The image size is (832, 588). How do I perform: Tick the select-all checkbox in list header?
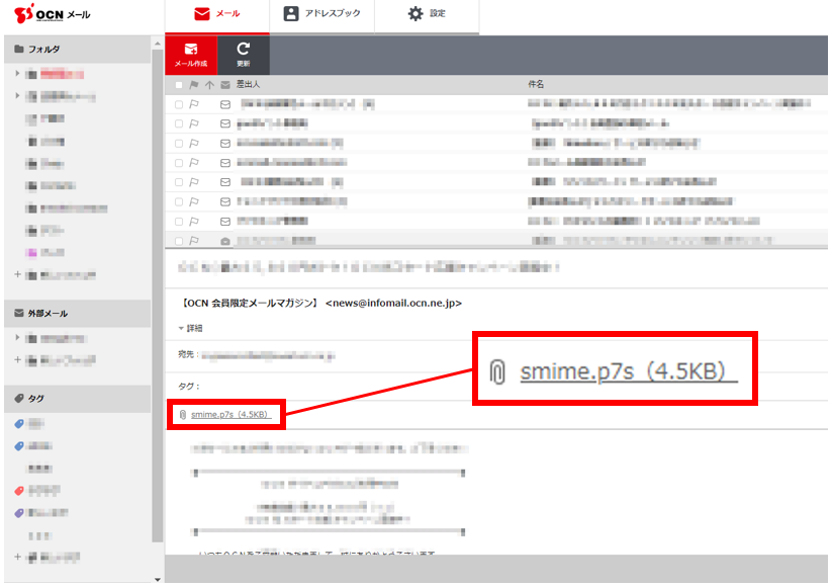pos(179,85)
